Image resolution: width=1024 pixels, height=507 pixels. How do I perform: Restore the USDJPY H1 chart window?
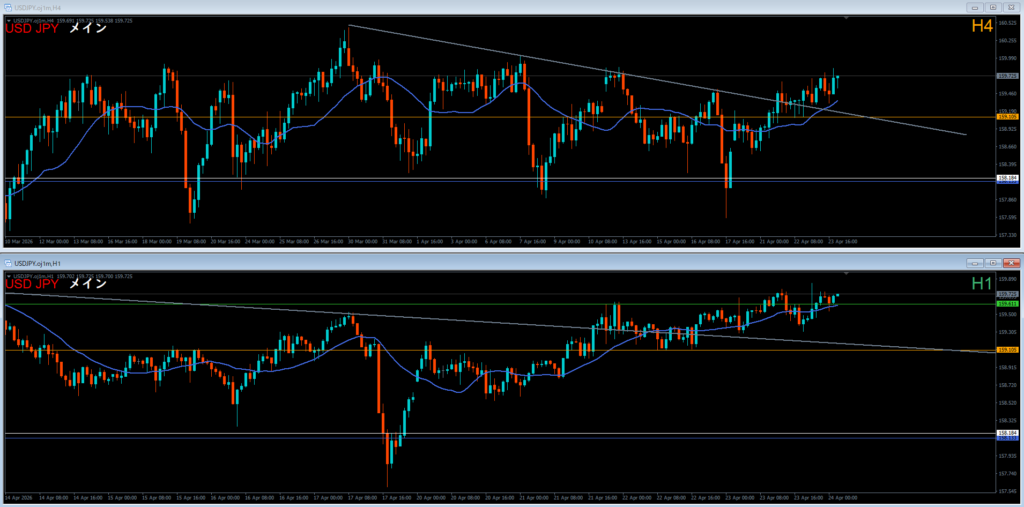pyautogui.click(x=993, y=263)
